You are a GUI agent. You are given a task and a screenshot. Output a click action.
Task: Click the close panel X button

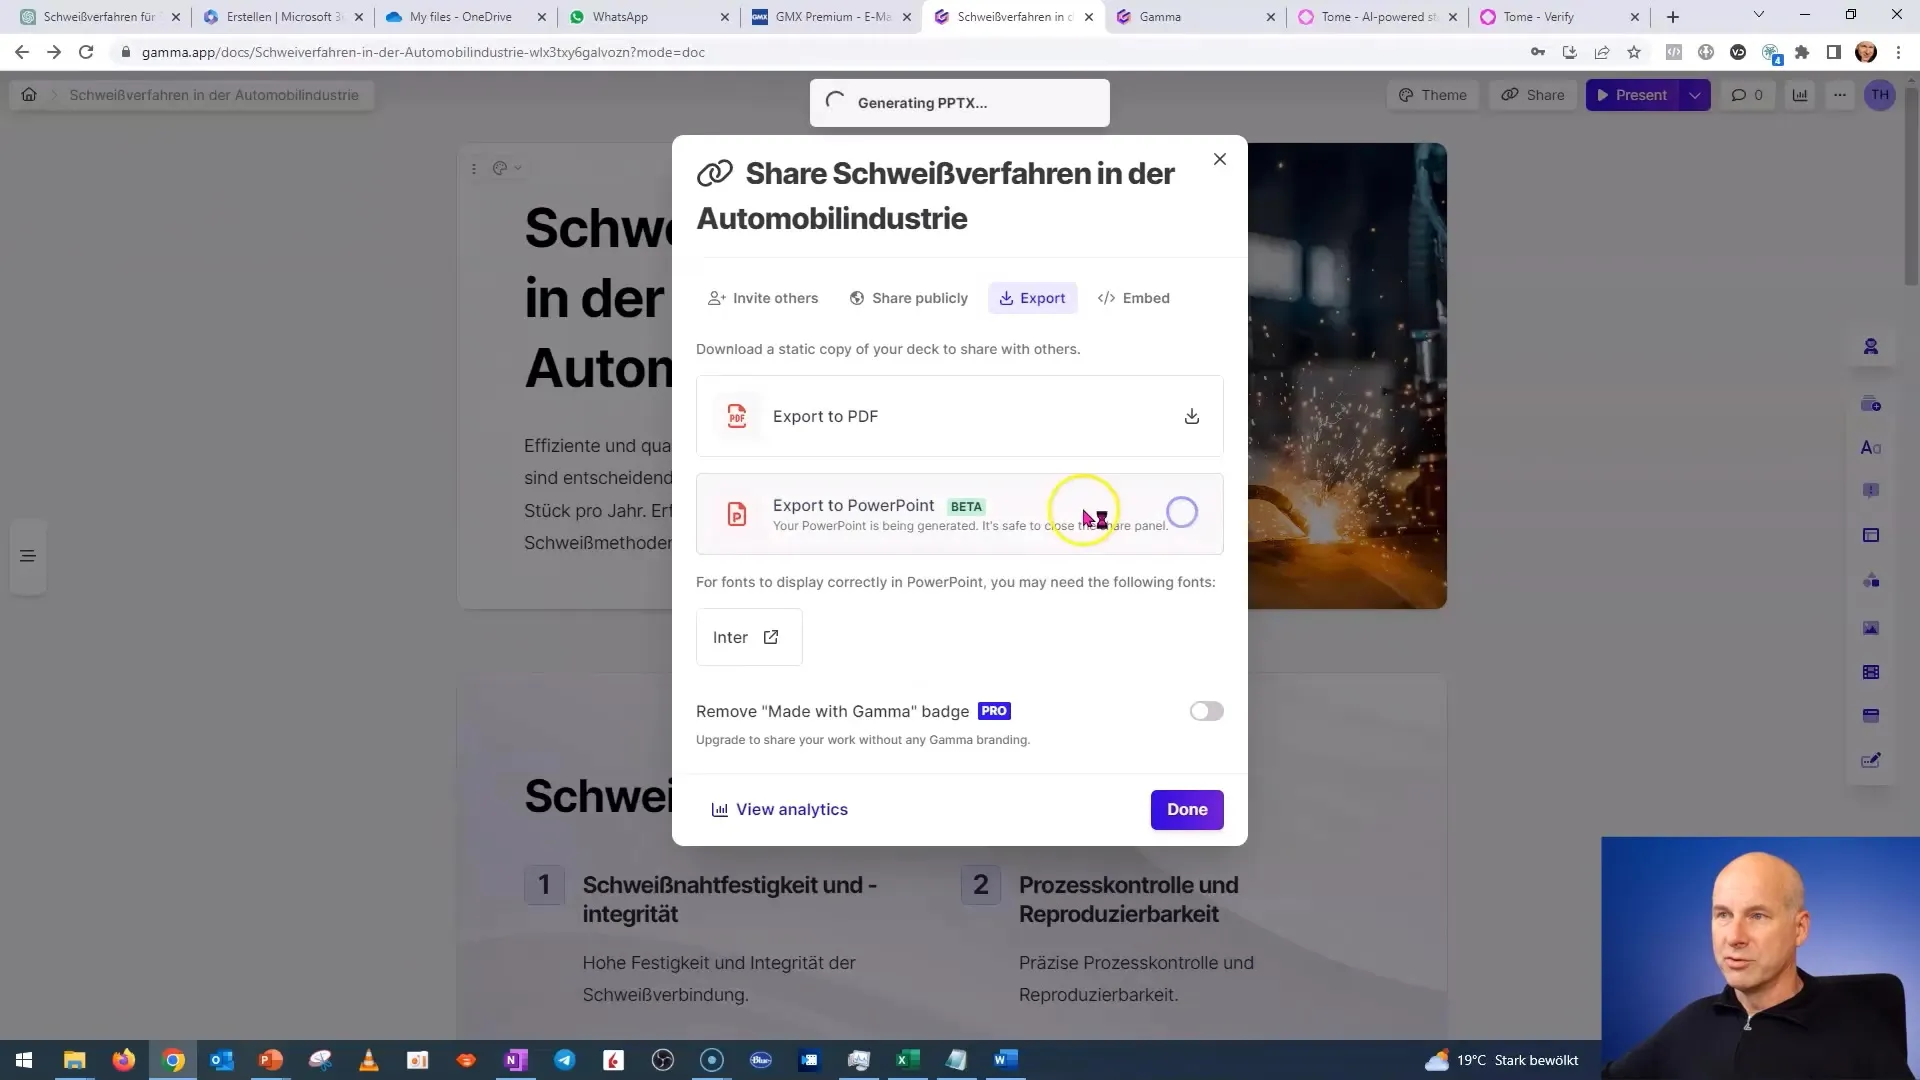coord(1218,158)
